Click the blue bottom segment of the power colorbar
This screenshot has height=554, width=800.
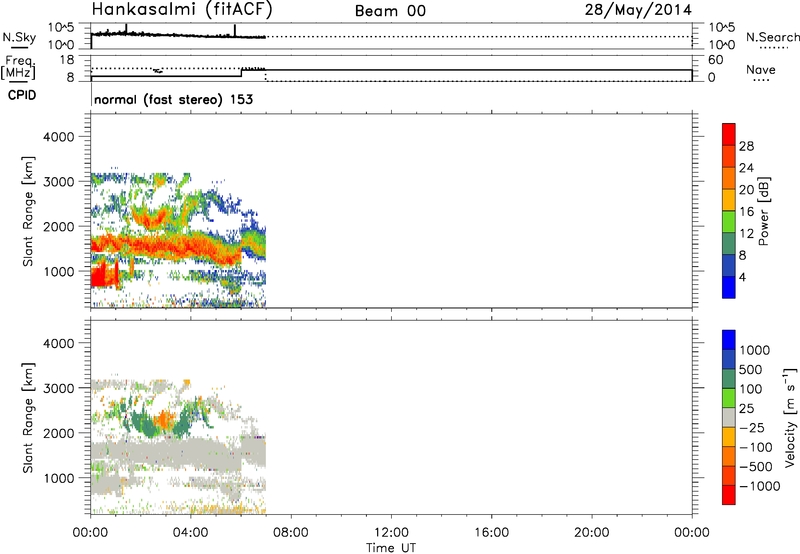[x=729, y=287]
